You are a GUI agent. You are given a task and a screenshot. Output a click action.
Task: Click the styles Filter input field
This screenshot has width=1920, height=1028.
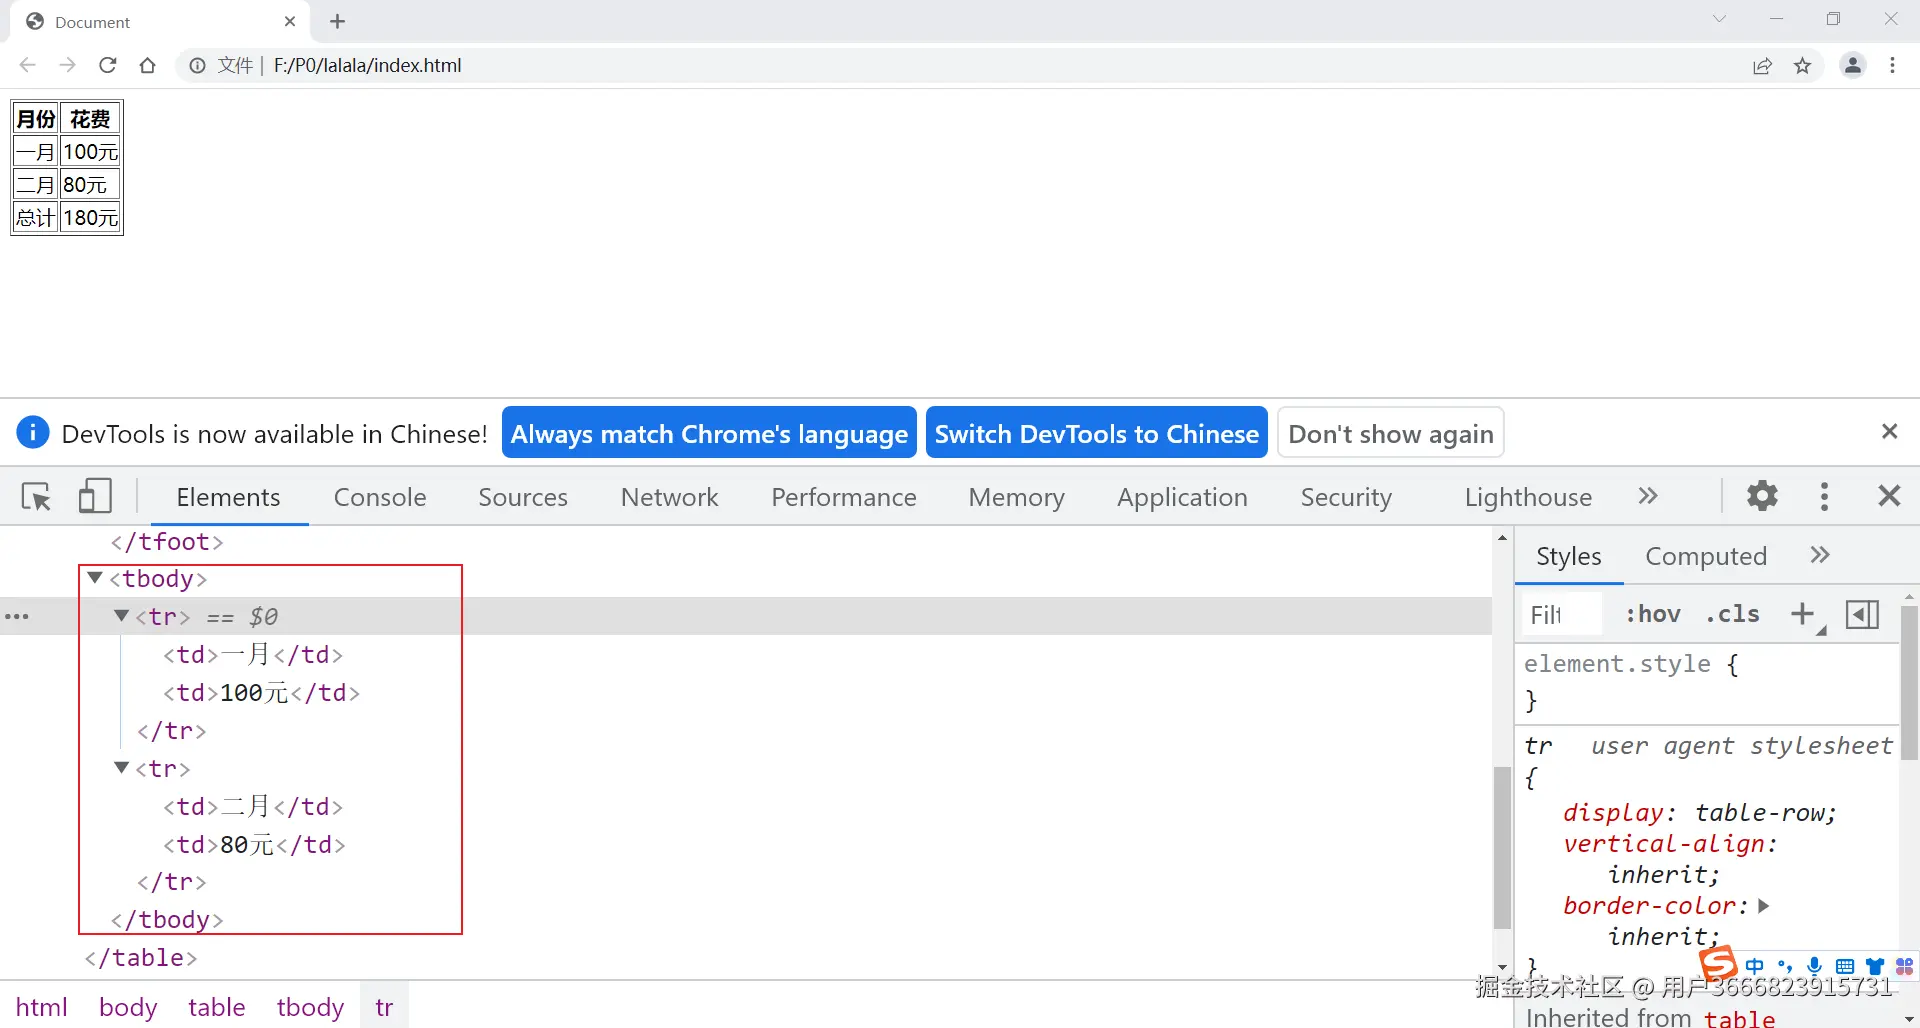coord(1560,614)
